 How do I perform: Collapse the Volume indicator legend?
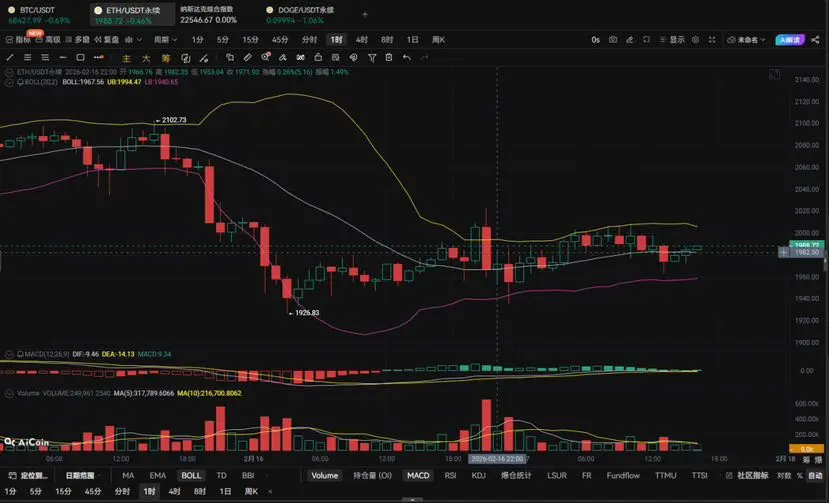click(x=9, y=394)
